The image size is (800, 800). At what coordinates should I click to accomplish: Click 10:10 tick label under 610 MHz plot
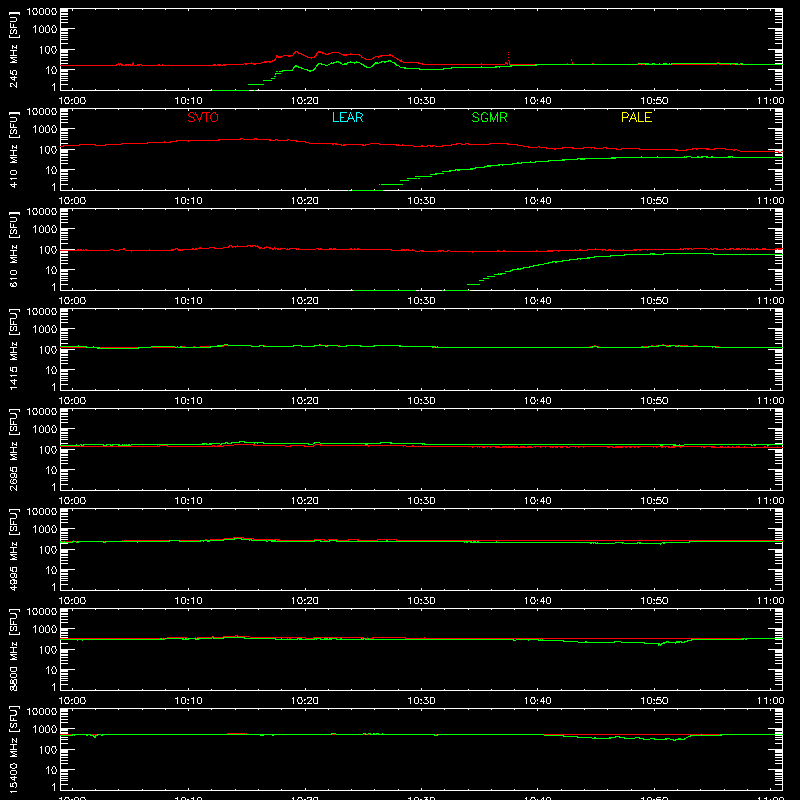189,301
